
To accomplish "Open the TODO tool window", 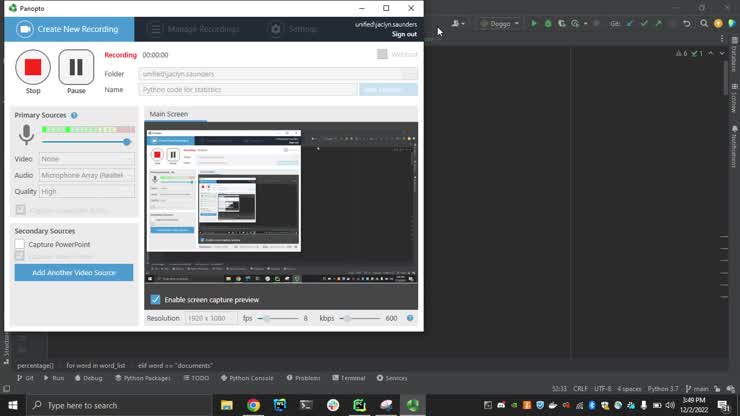I will point(196,378).
